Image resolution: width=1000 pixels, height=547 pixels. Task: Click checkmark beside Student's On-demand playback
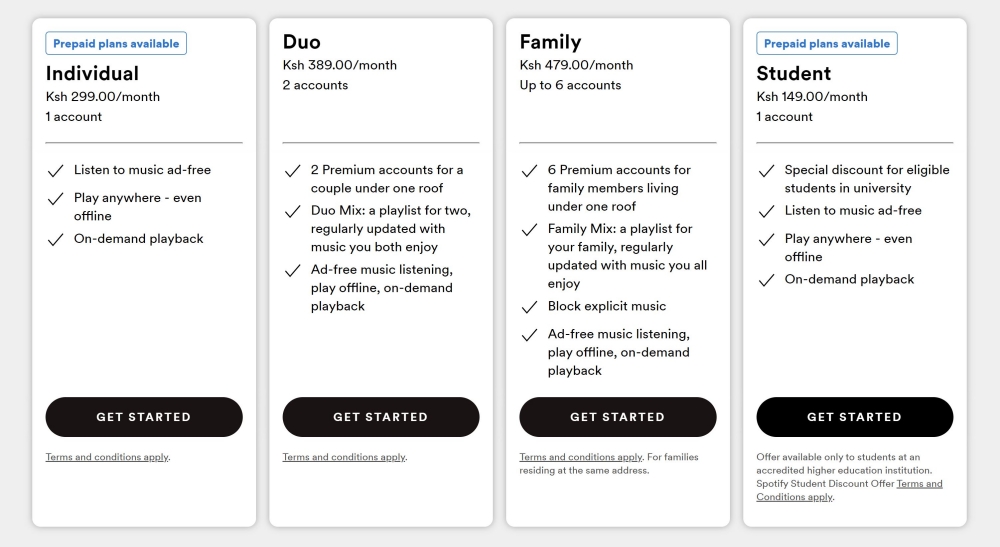point(767,281)
